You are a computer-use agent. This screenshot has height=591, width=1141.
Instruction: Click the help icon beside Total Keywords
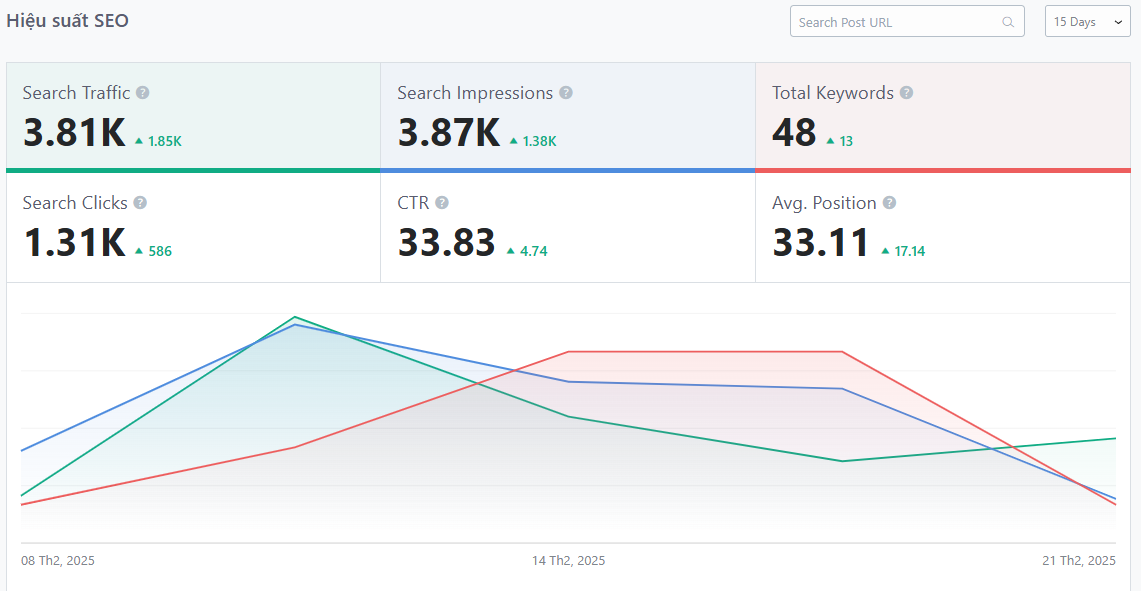906,93
